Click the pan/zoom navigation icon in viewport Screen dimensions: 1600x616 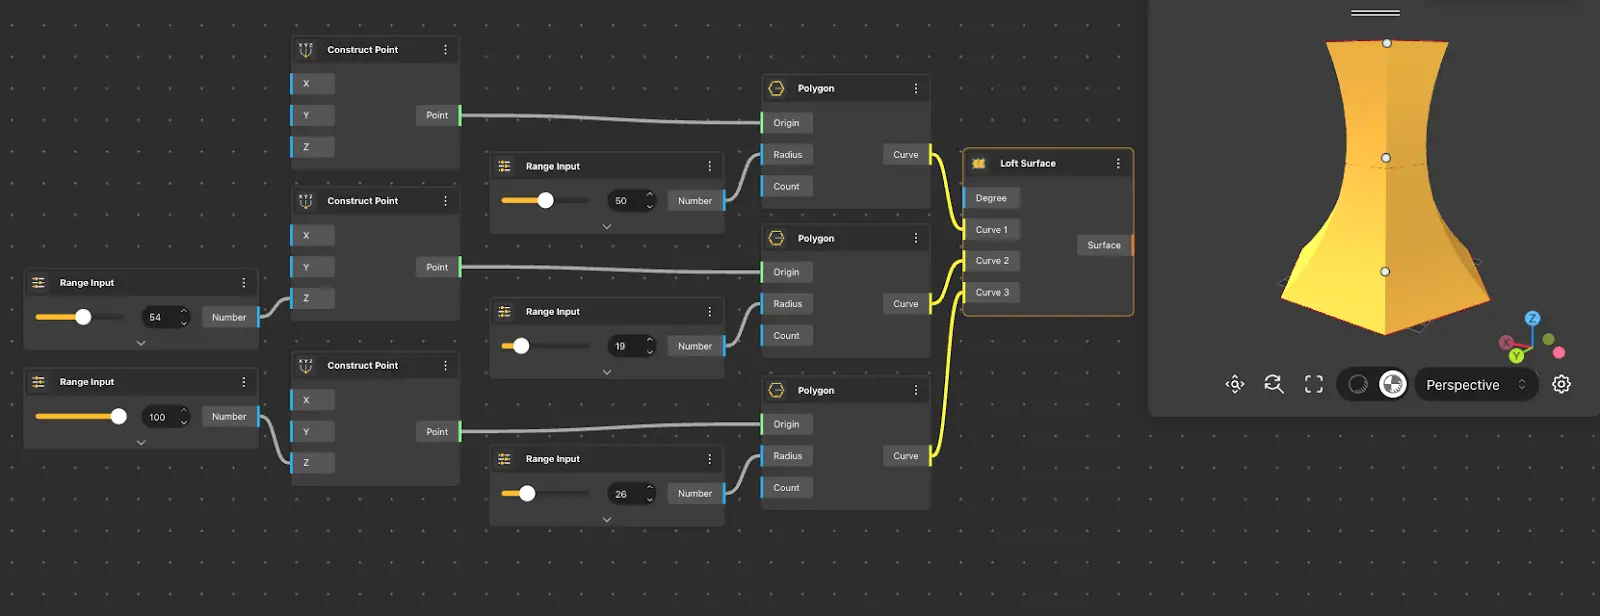[1235, 385]
